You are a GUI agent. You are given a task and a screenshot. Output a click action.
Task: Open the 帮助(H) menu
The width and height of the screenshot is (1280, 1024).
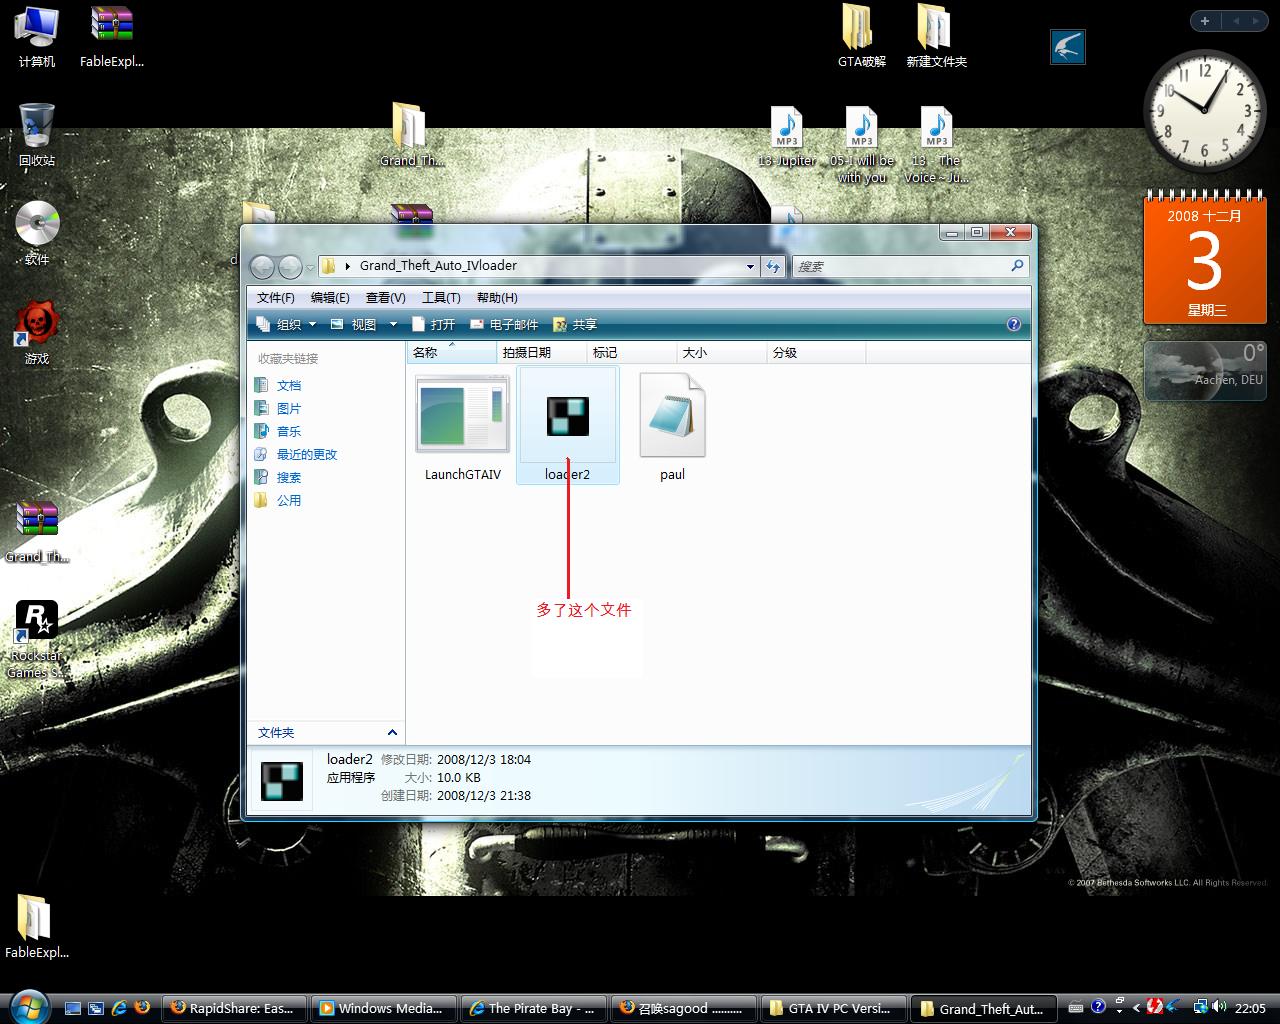(x=497, y=297)
